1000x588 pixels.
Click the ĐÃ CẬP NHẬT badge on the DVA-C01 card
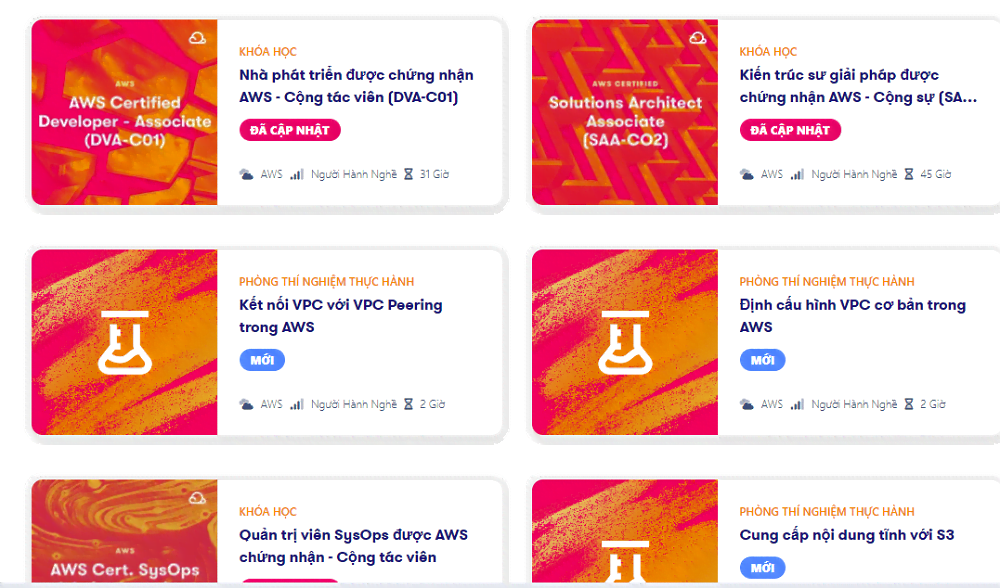coord(289,129)
